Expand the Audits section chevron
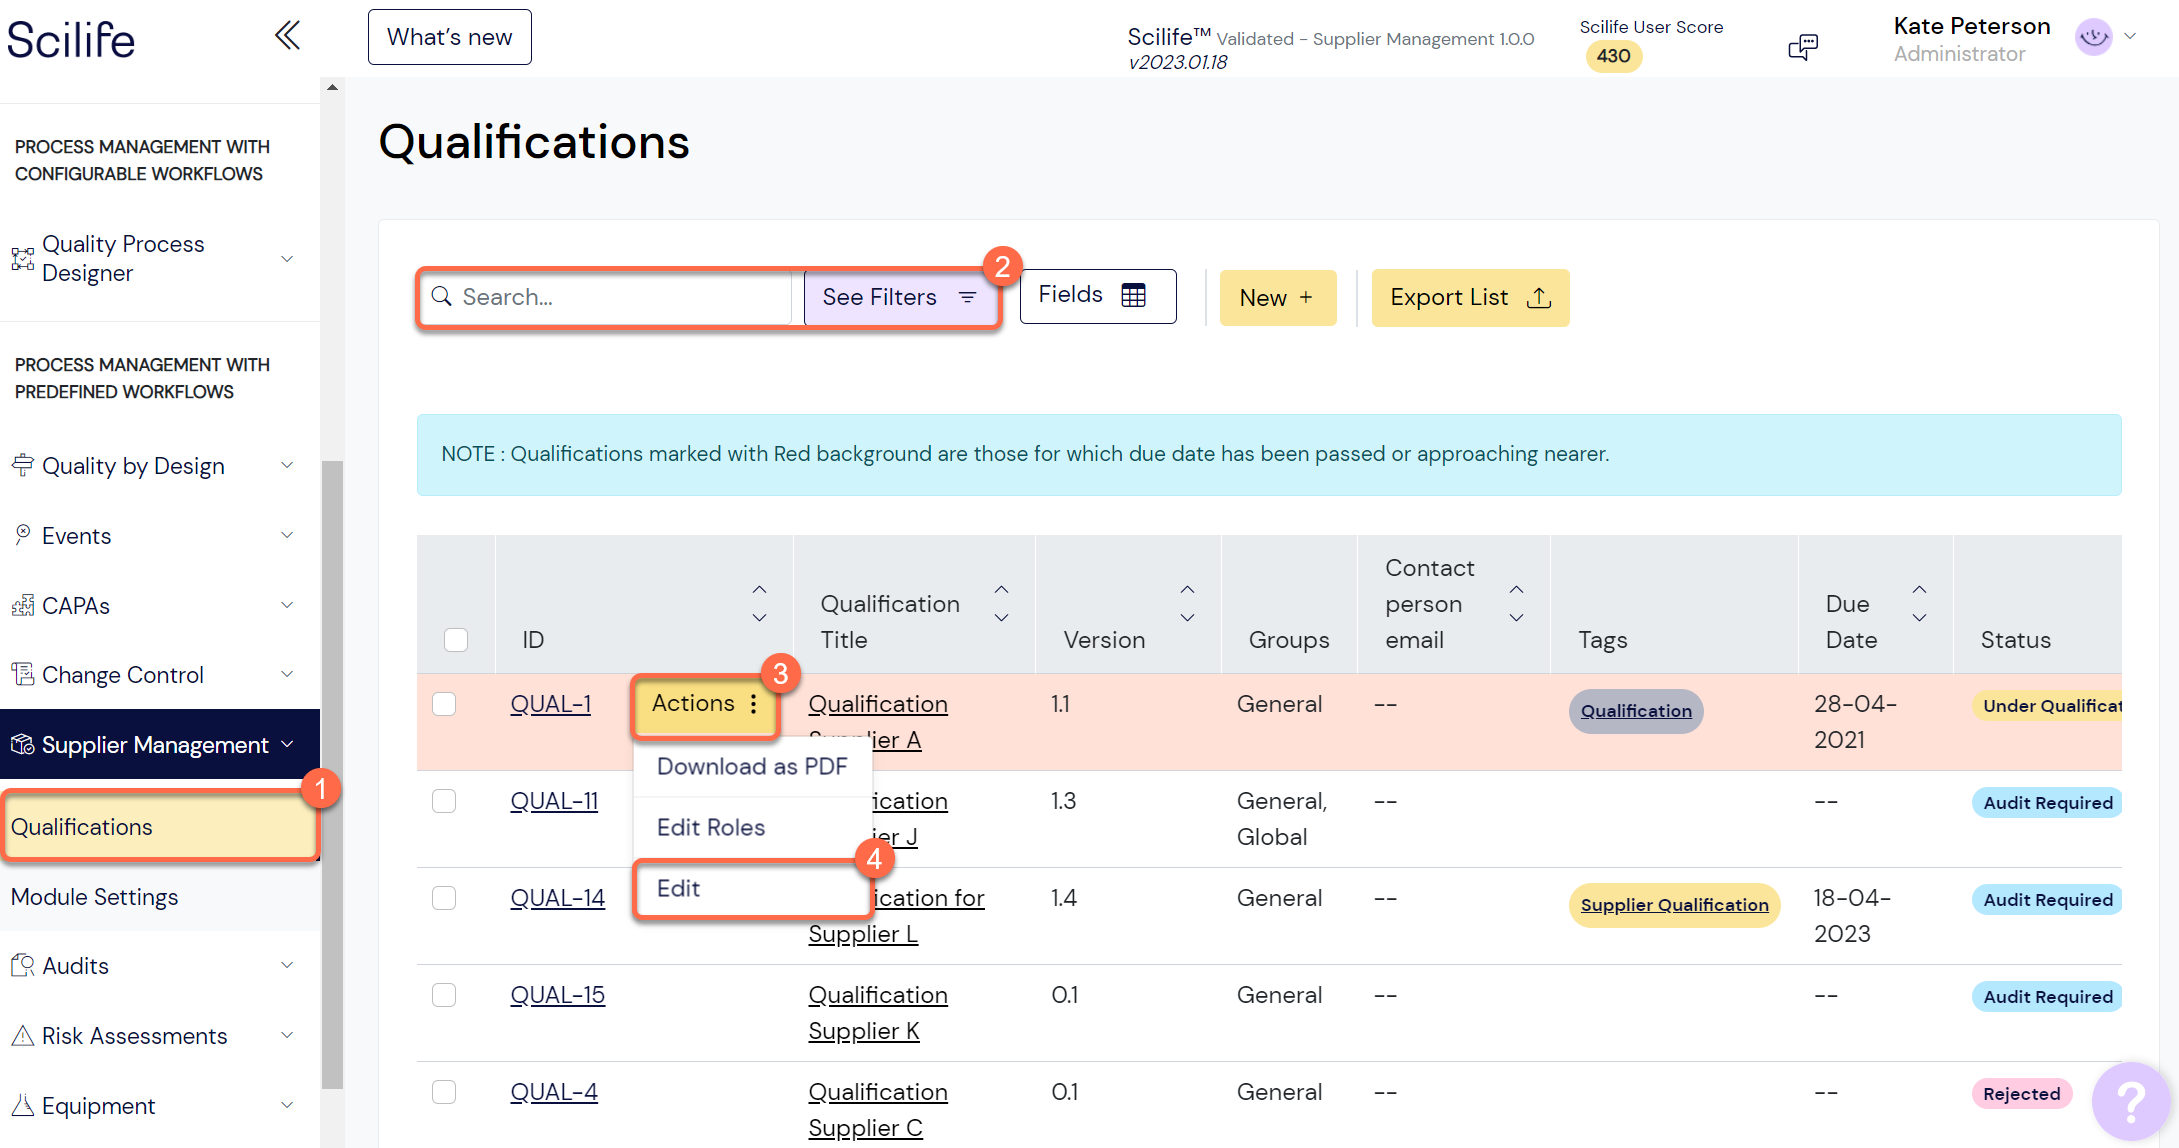Viewport: 2179px width, 1148px height. (287, 965)
